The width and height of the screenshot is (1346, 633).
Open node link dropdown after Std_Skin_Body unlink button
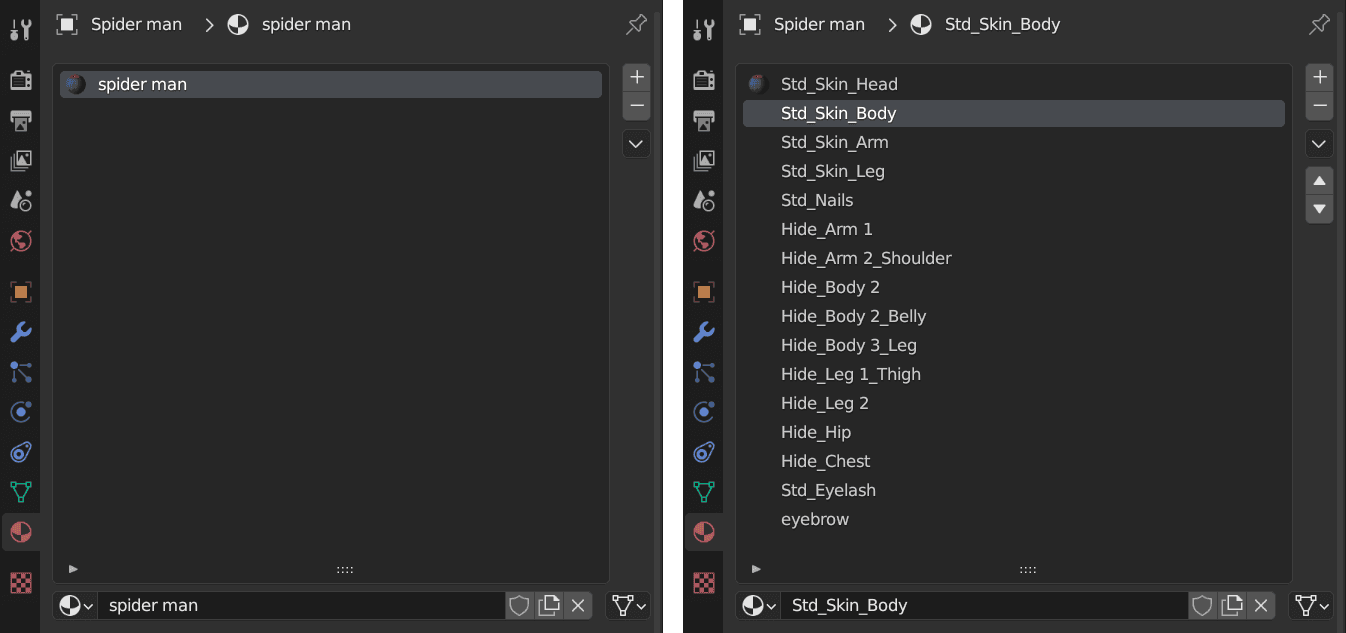1311,605
